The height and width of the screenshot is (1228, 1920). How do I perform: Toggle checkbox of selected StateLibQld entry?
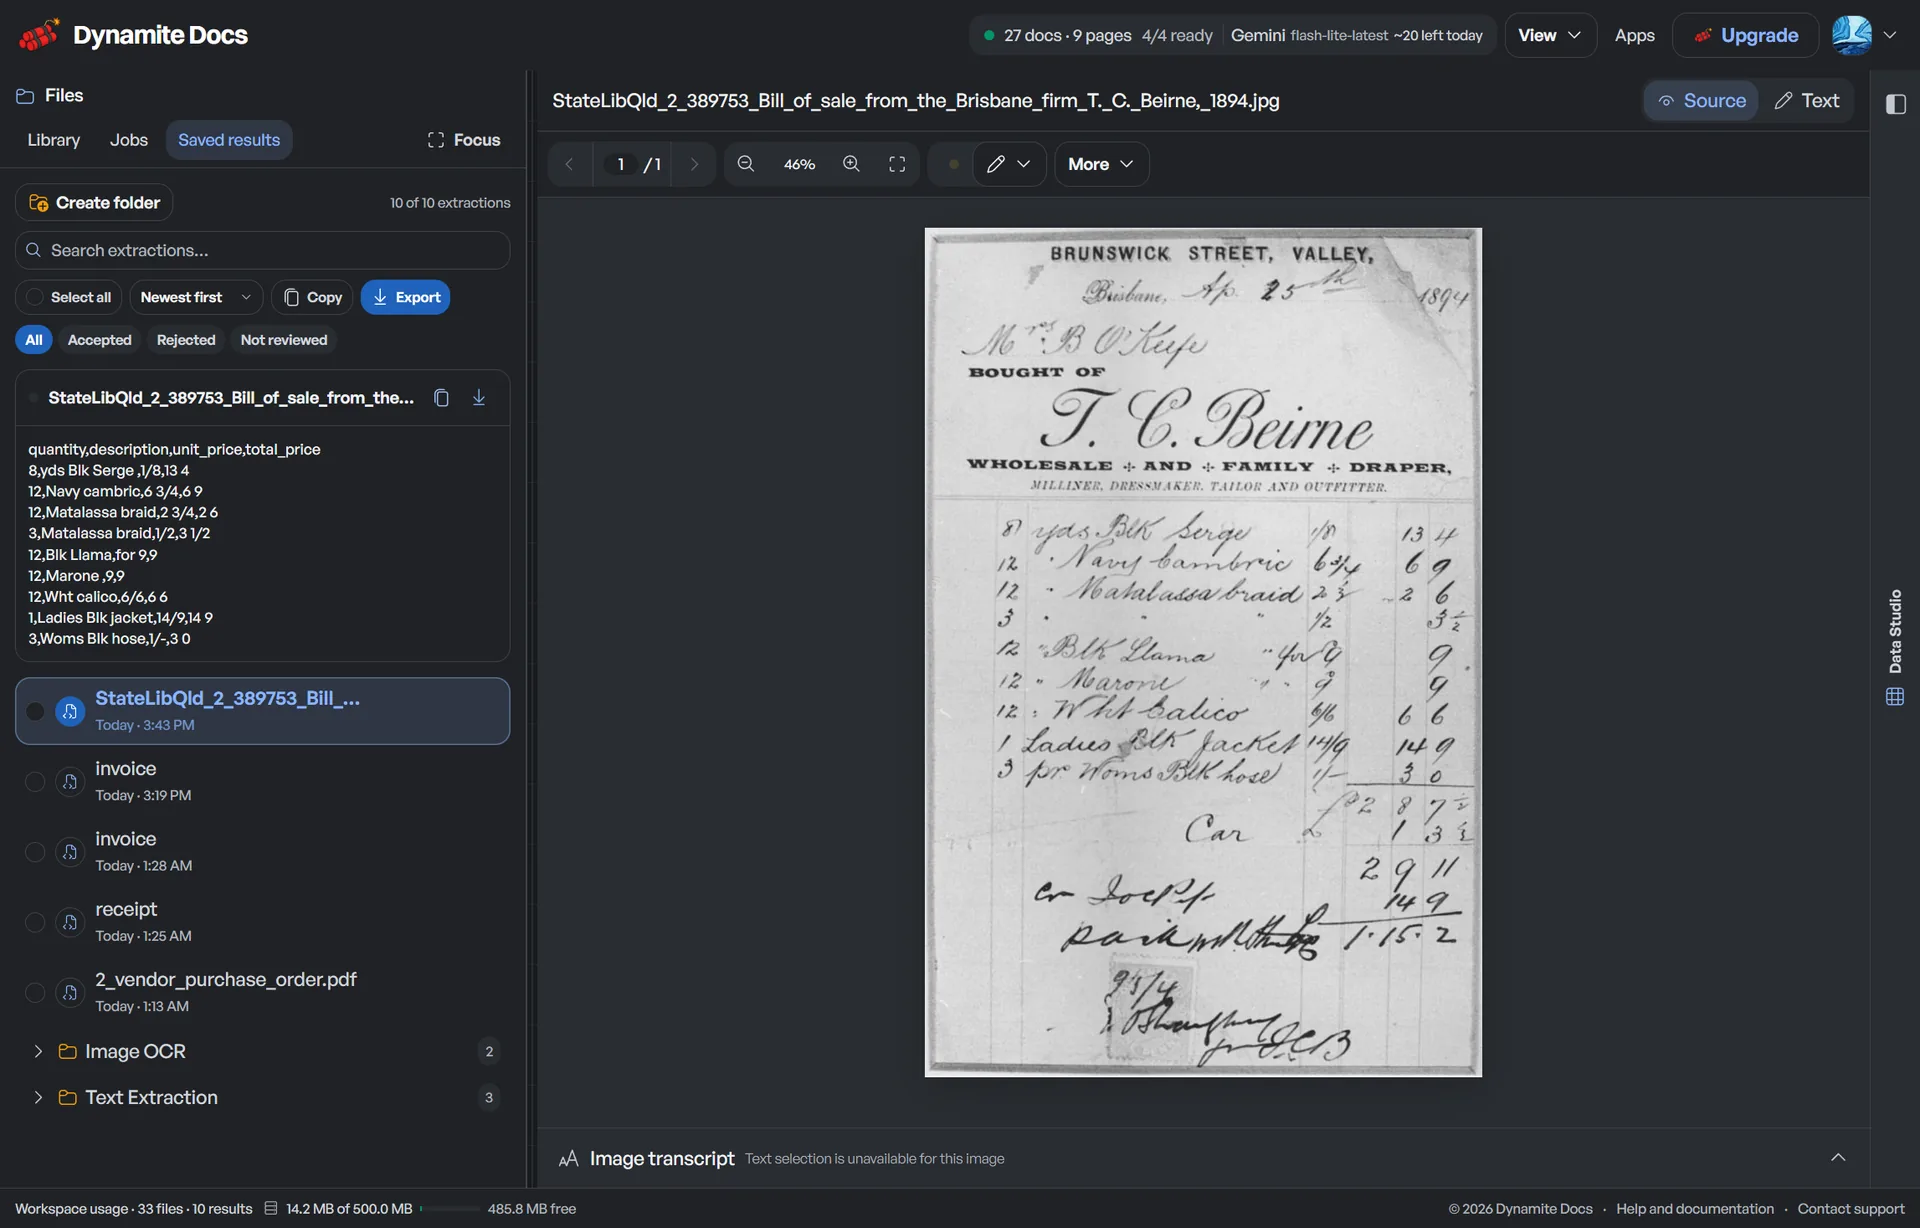tap(35, 711)
